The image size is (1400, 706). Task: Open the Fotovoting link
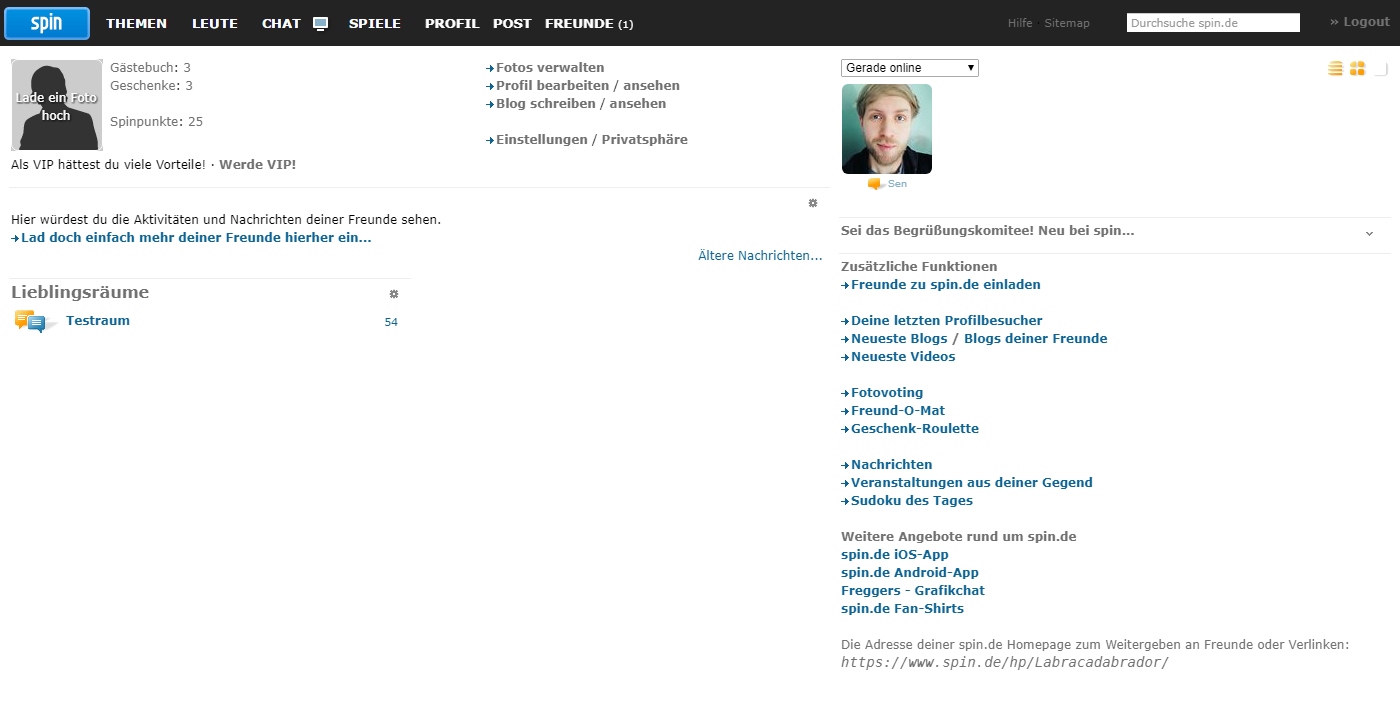pos(887,393)
